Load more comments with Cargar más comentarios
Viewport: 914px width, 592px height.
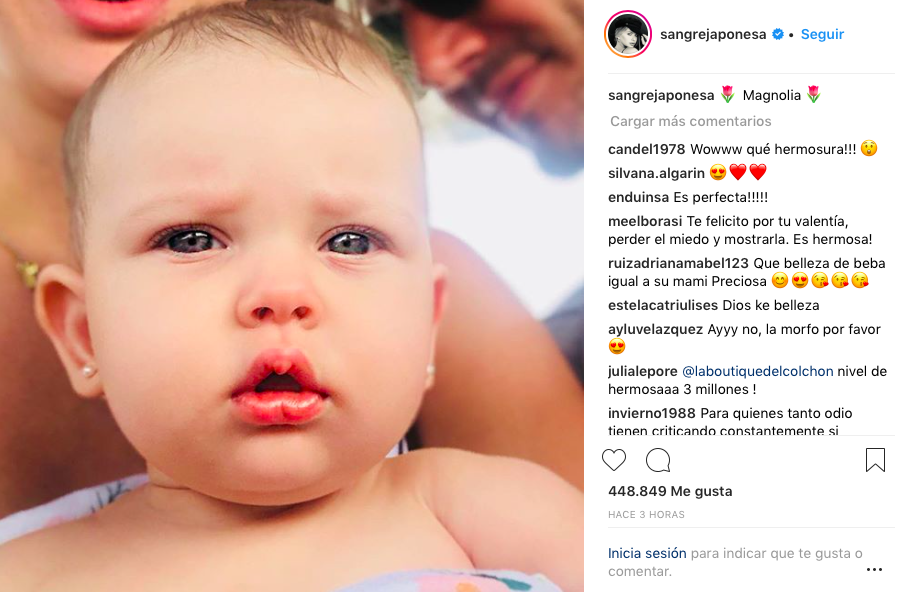691,121
